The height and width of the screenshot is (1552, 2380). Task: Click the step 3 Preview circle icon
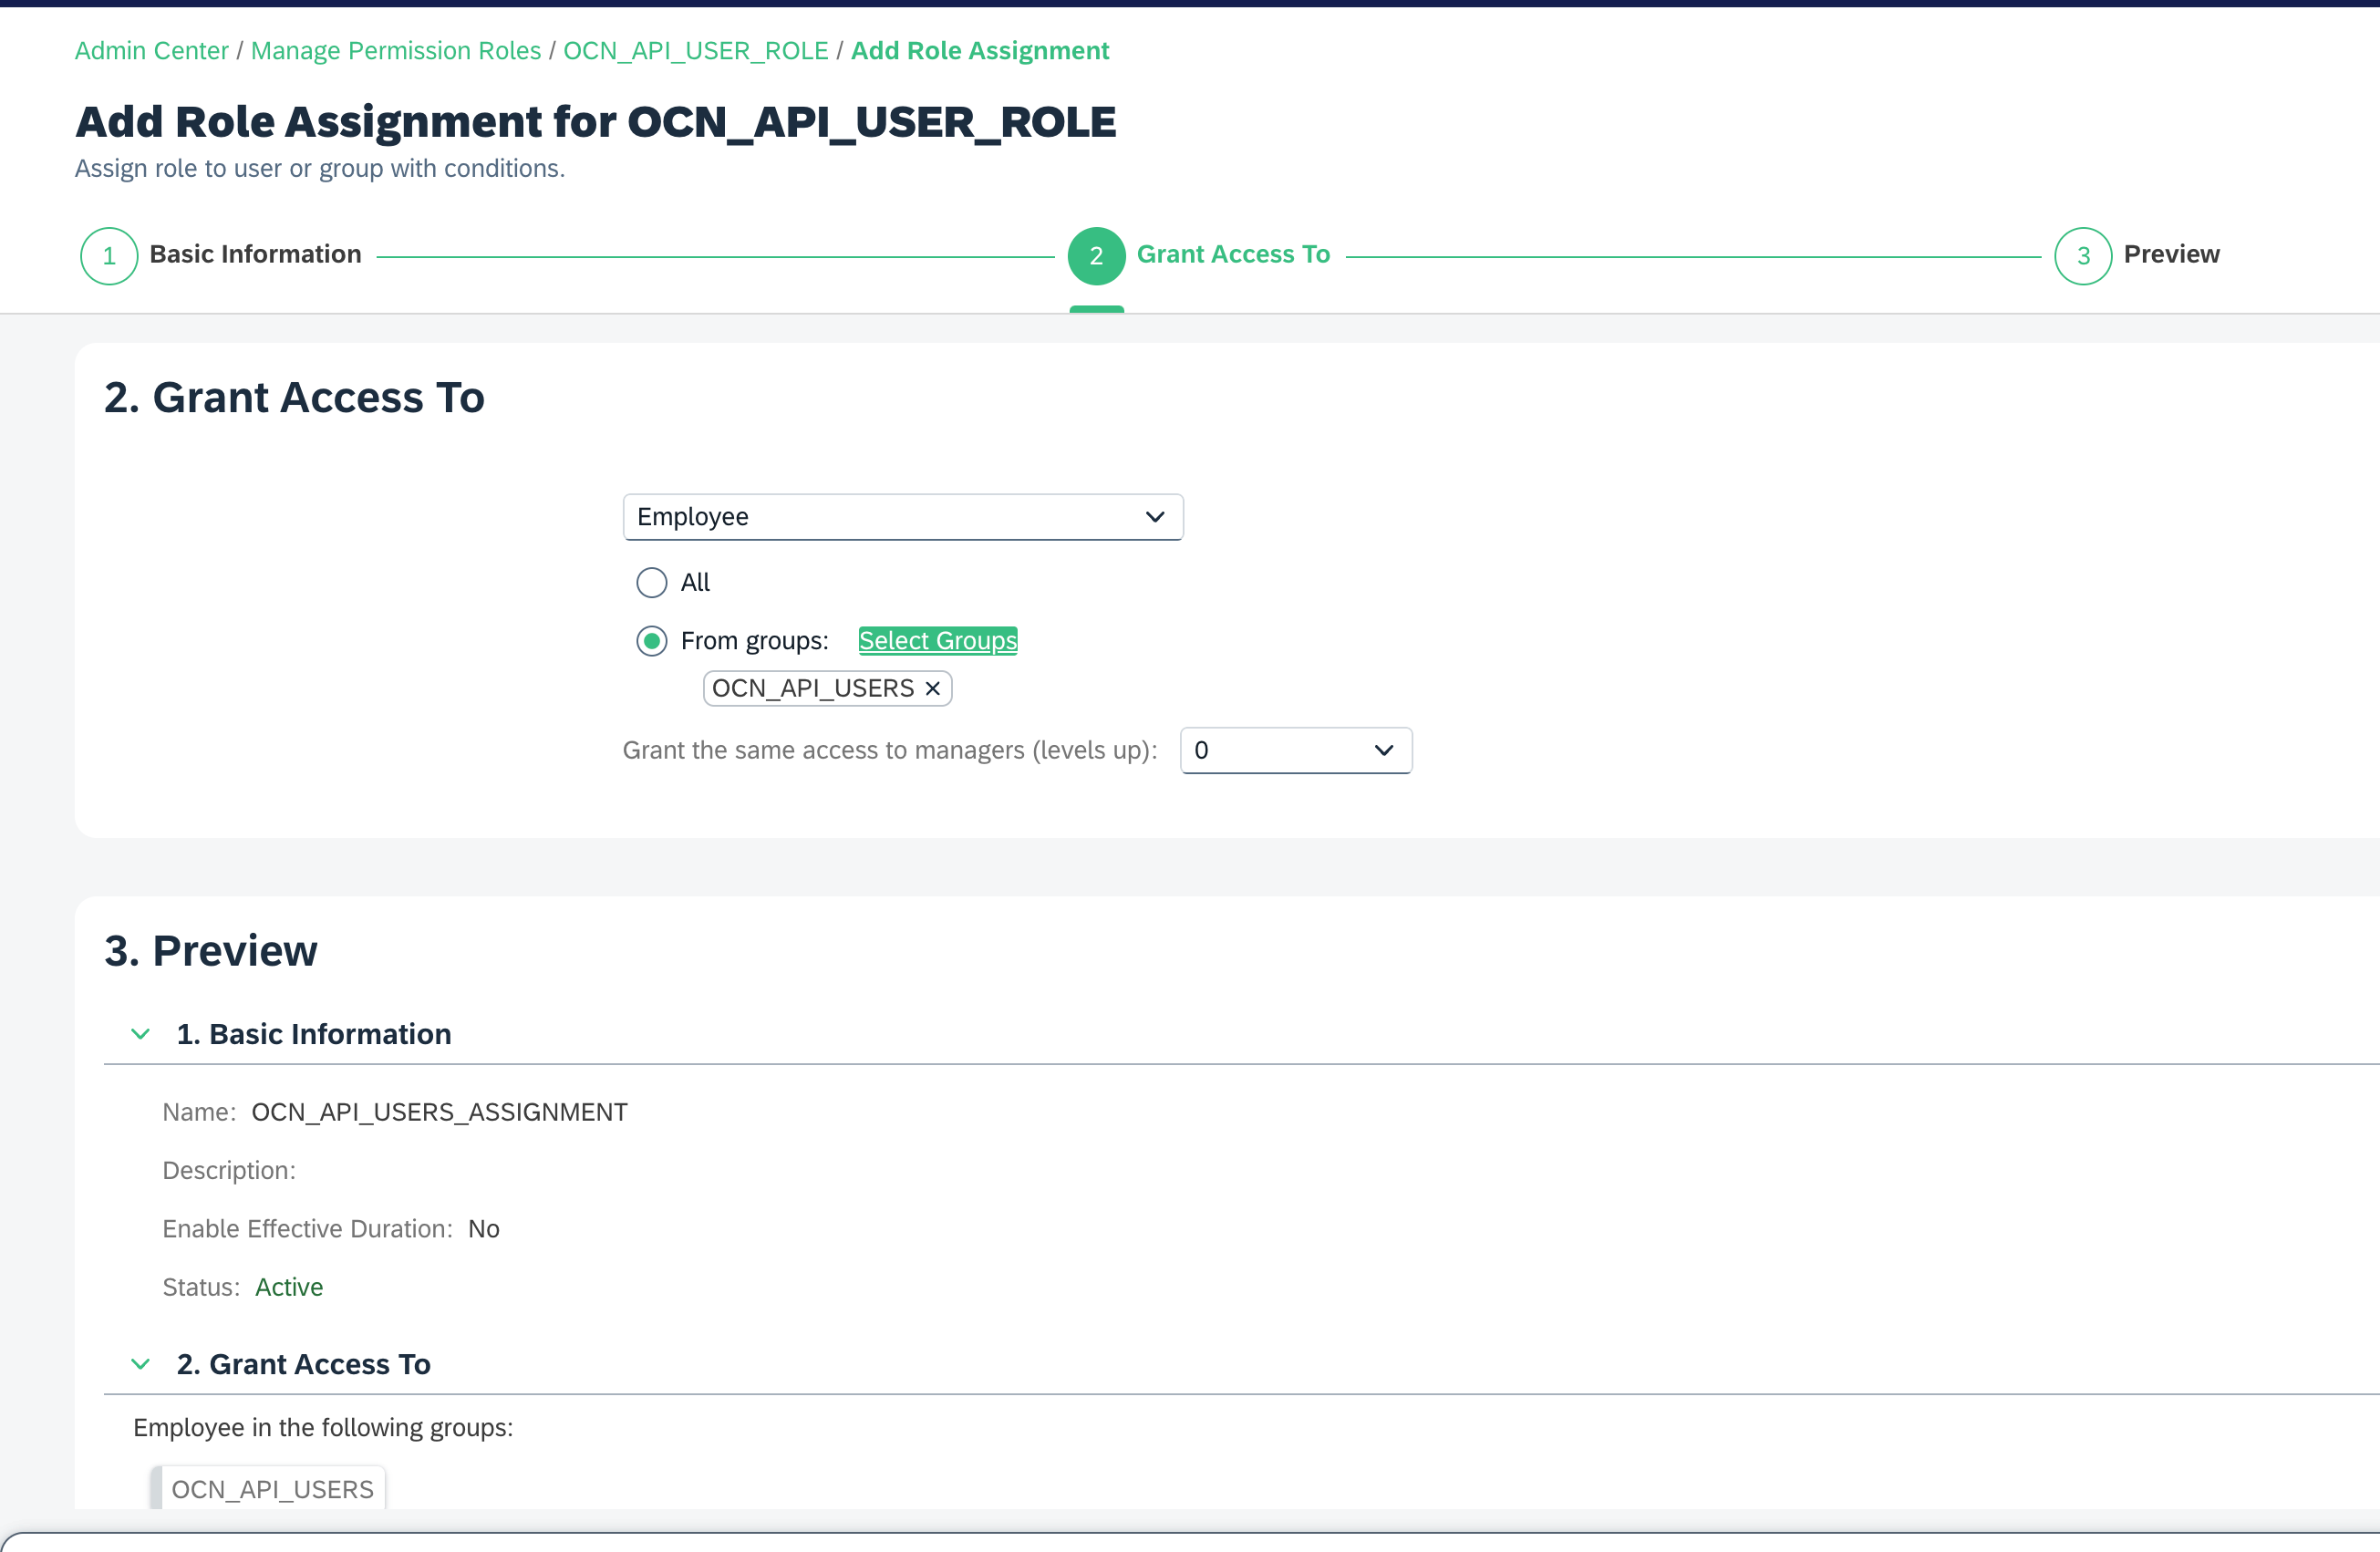[x=2082, y=256]
